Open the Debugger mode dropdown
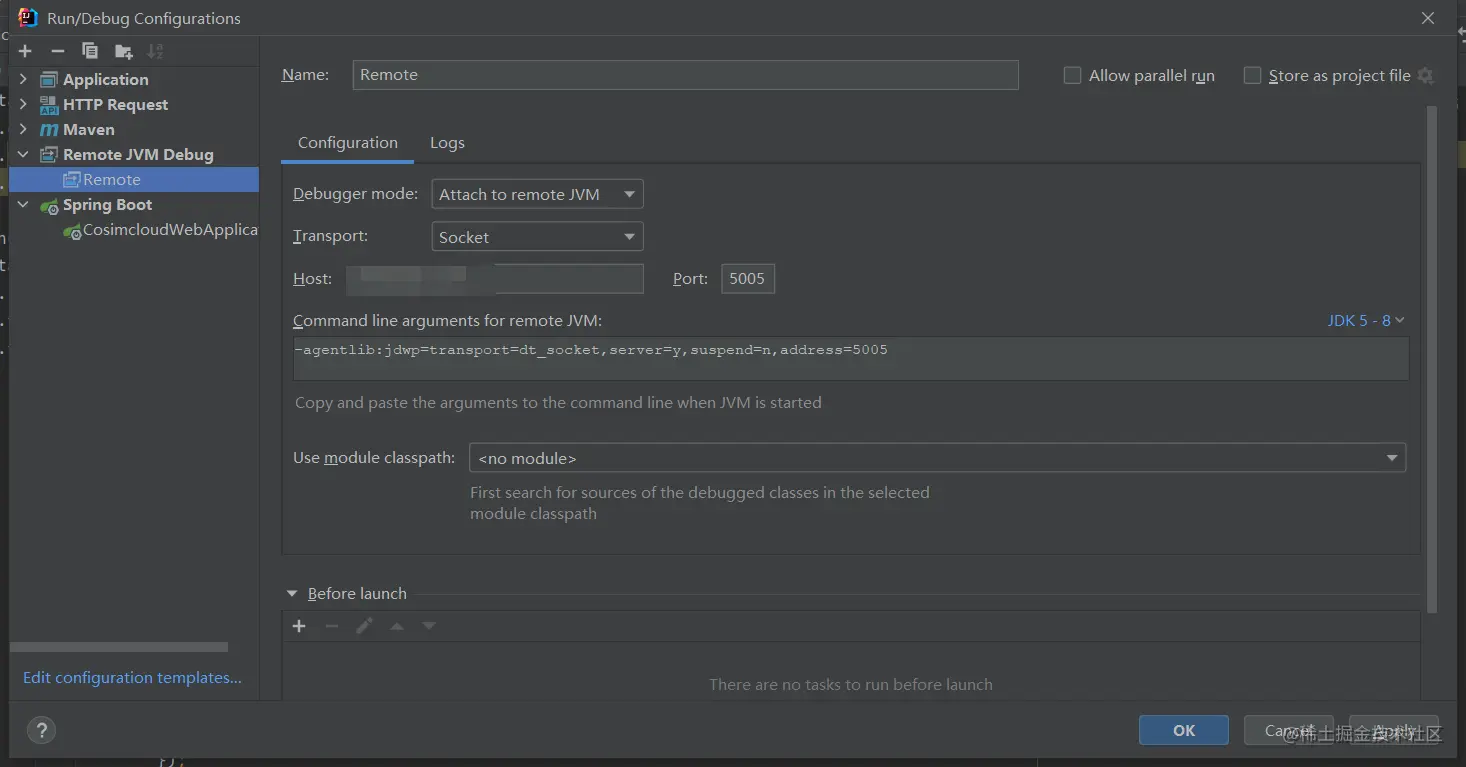This screenshot has height=767, width=1466. [x=537, y=194]
